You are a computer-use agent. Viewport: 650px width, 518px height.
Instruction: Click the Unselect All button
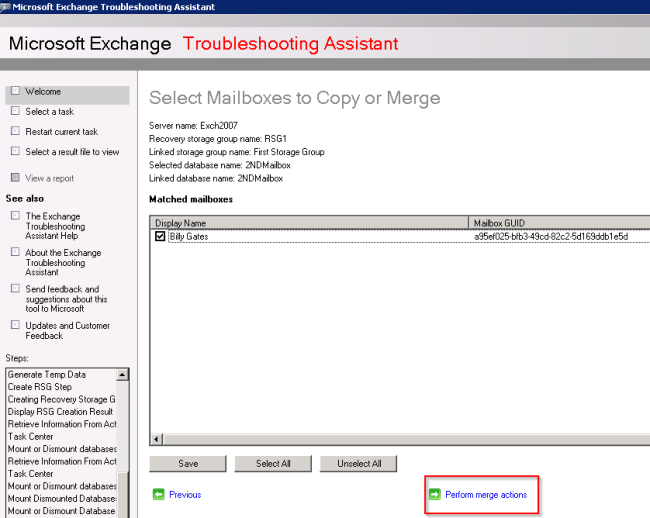tap(358, 464)
